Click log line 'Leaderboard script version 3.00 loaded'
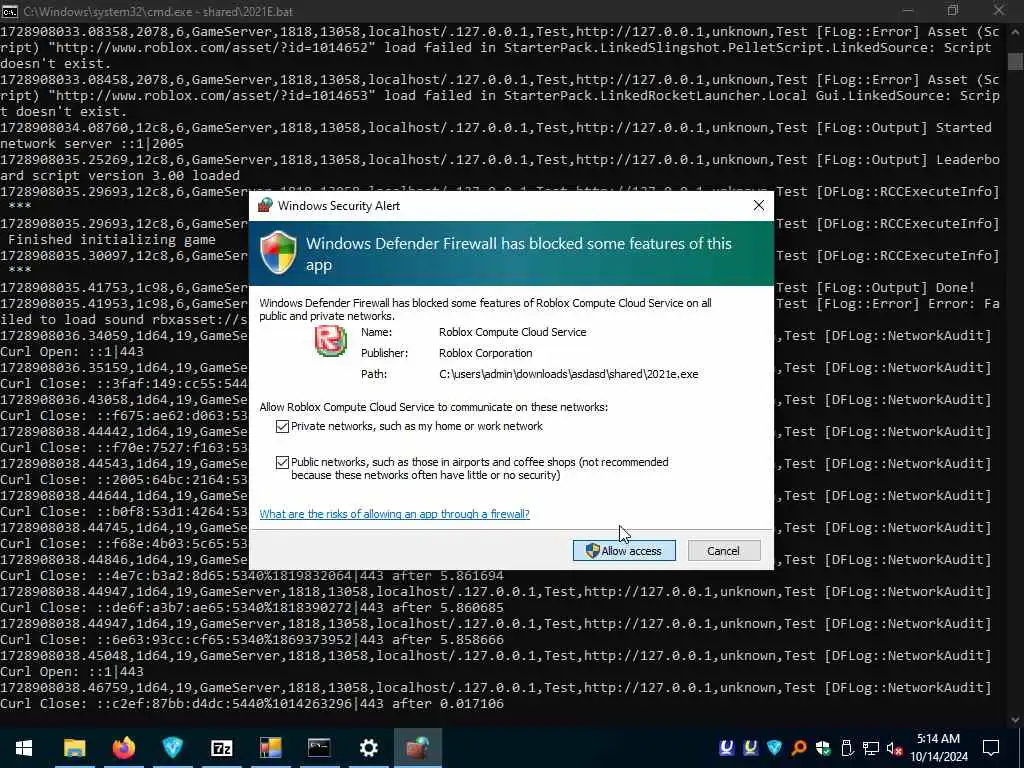 (x=500, y=167)
